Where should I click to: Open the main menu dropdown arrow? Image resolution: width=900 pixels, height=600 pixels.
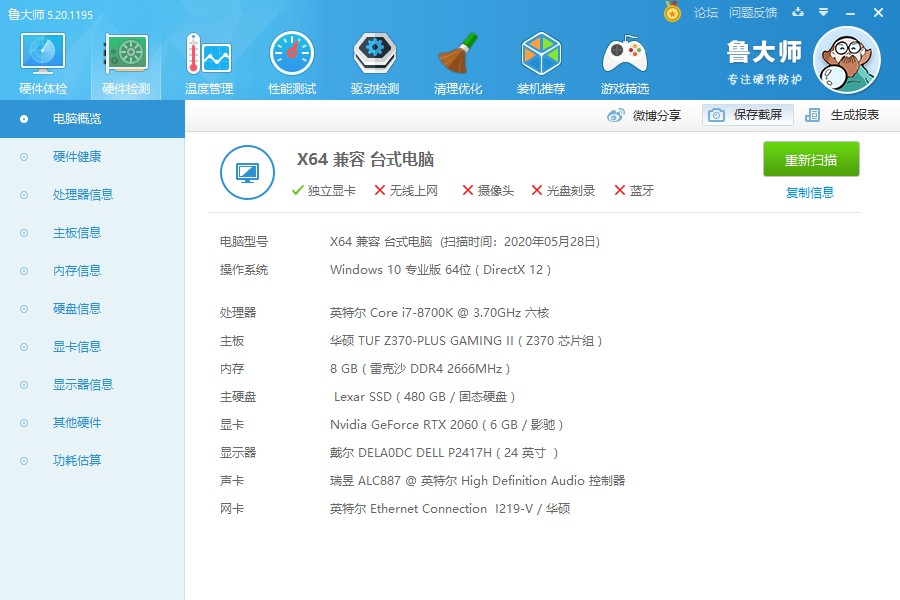tap(823, 13)
